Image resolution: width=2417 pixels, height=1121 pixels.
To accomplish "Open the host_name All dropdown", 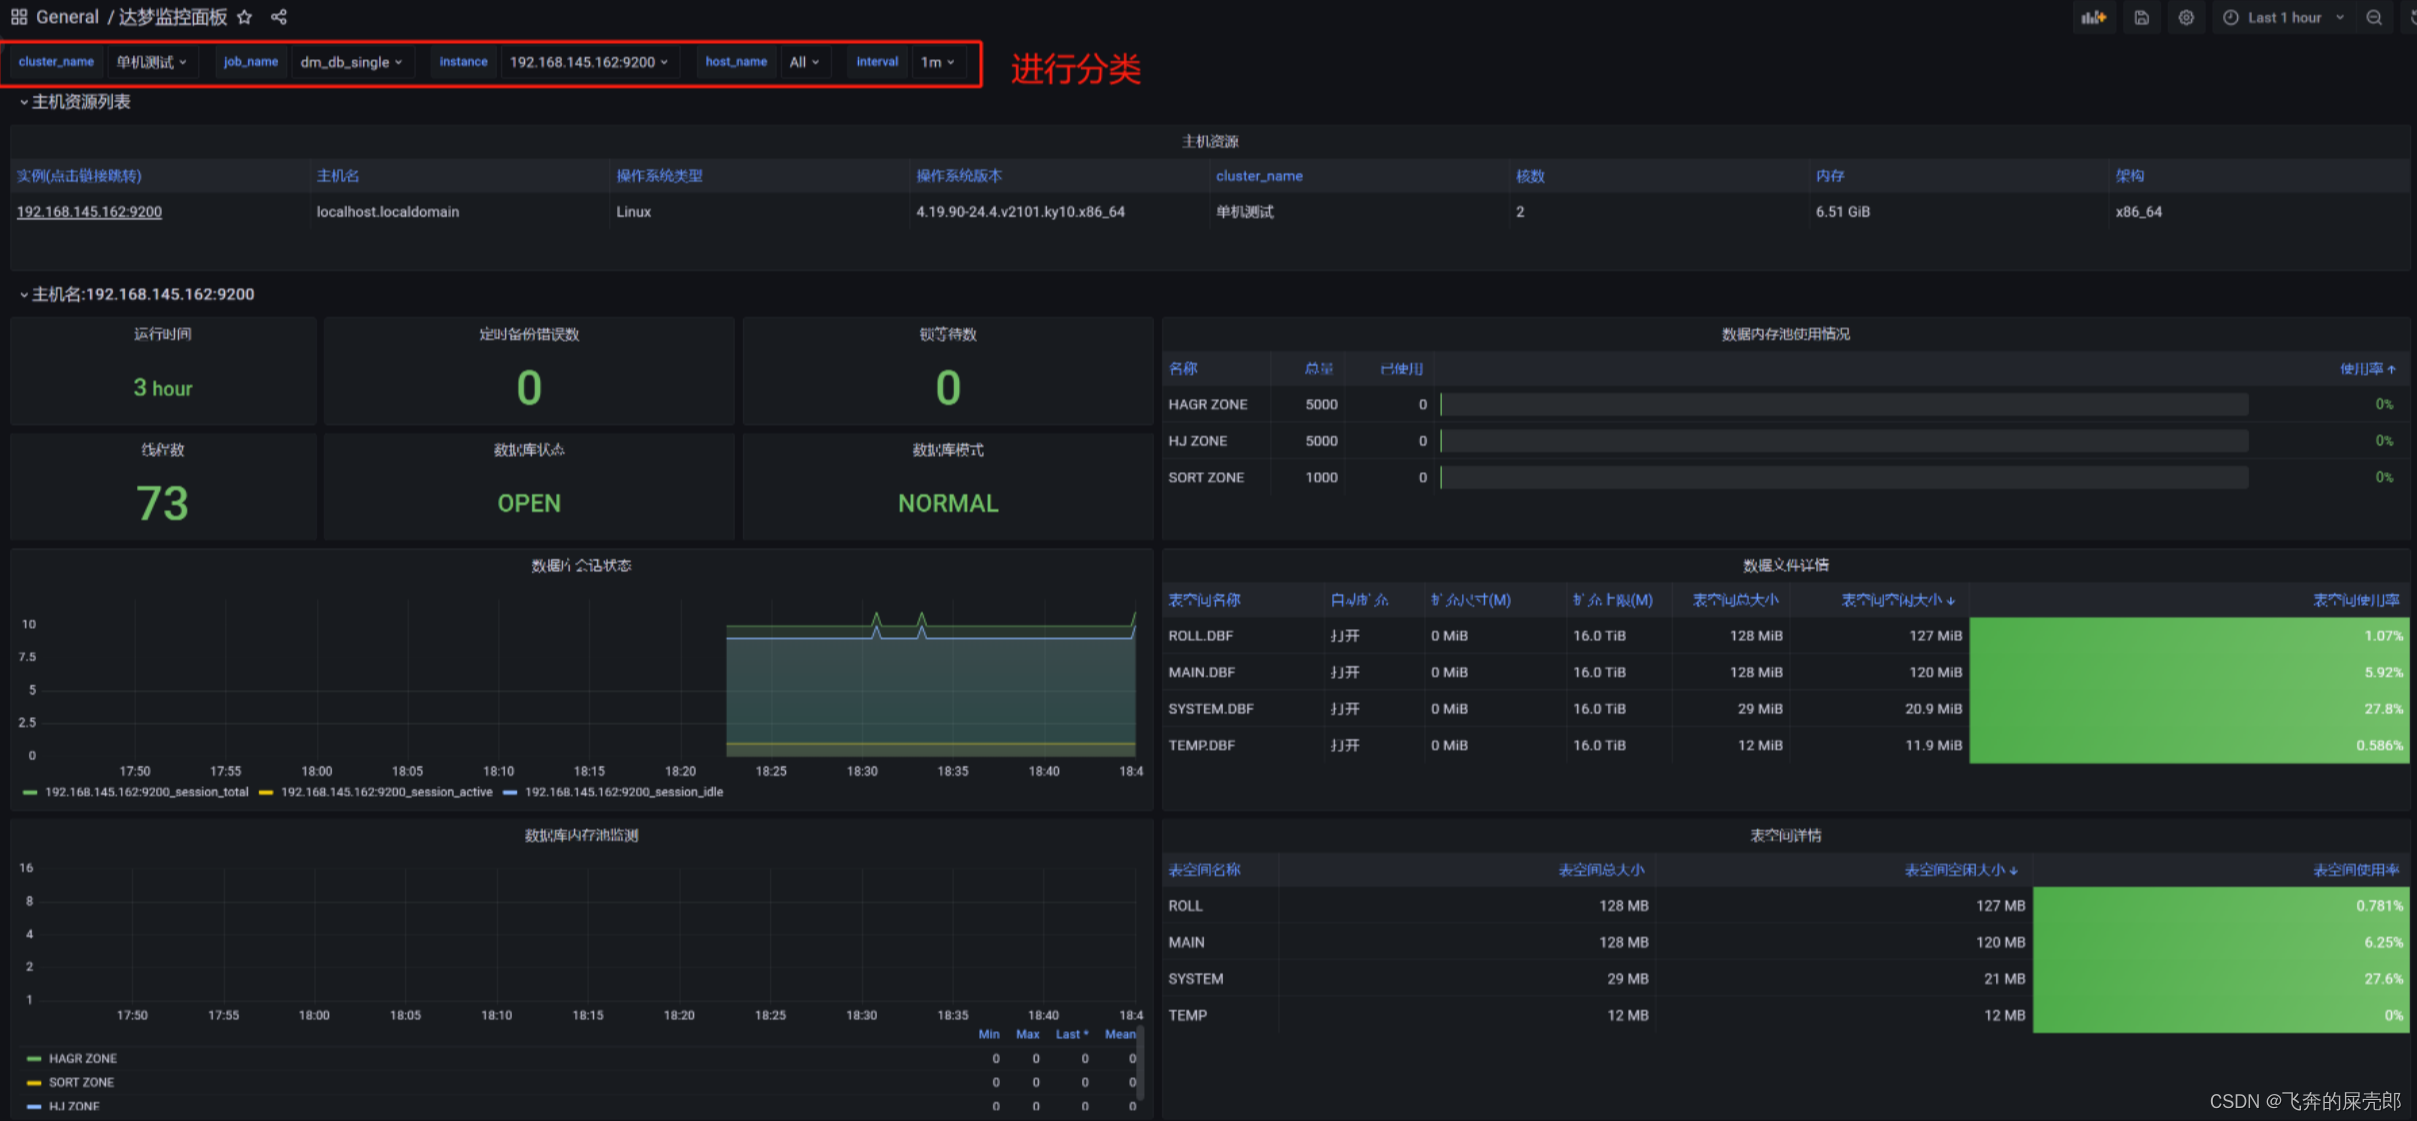I will coord(804,62).
